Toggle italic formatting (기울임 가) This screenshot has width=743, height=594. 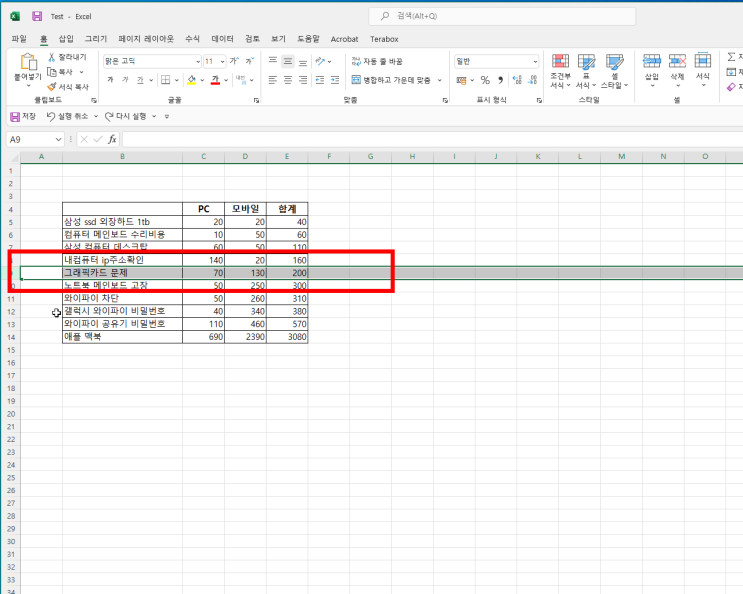coord(126,80)
